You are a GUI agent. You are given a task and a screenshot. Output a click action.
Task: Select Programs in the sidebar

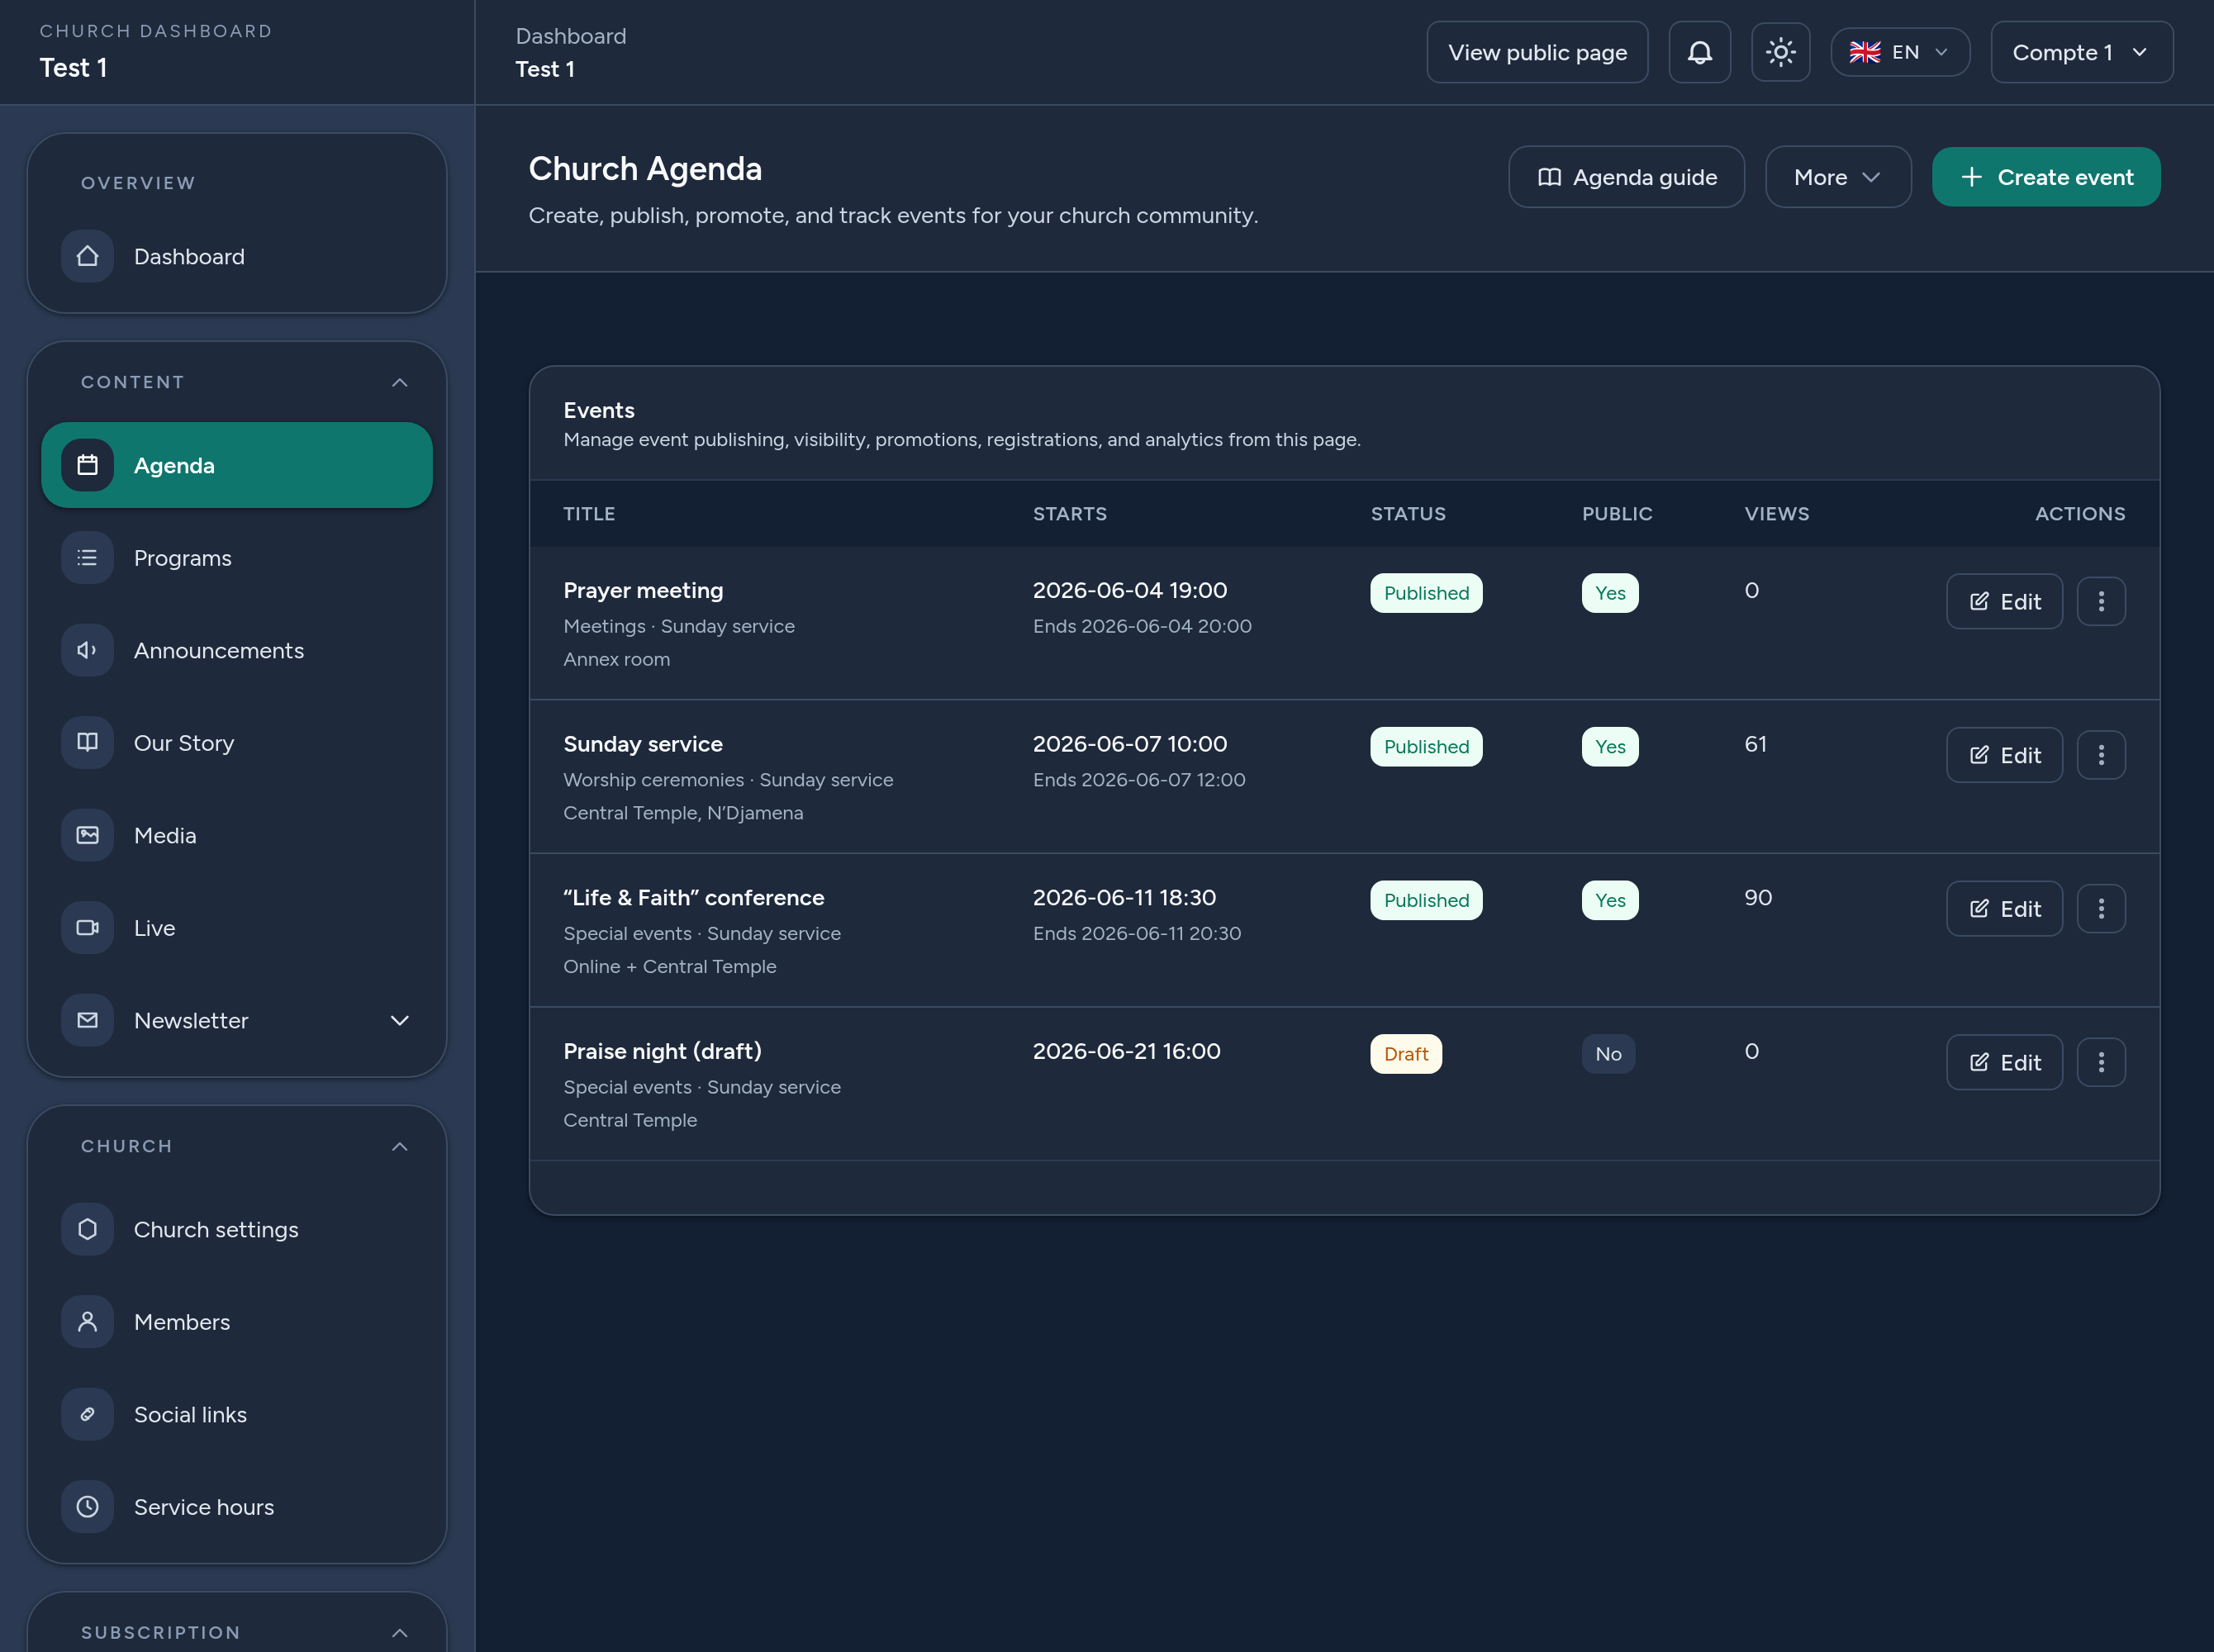tap(237, 558)
